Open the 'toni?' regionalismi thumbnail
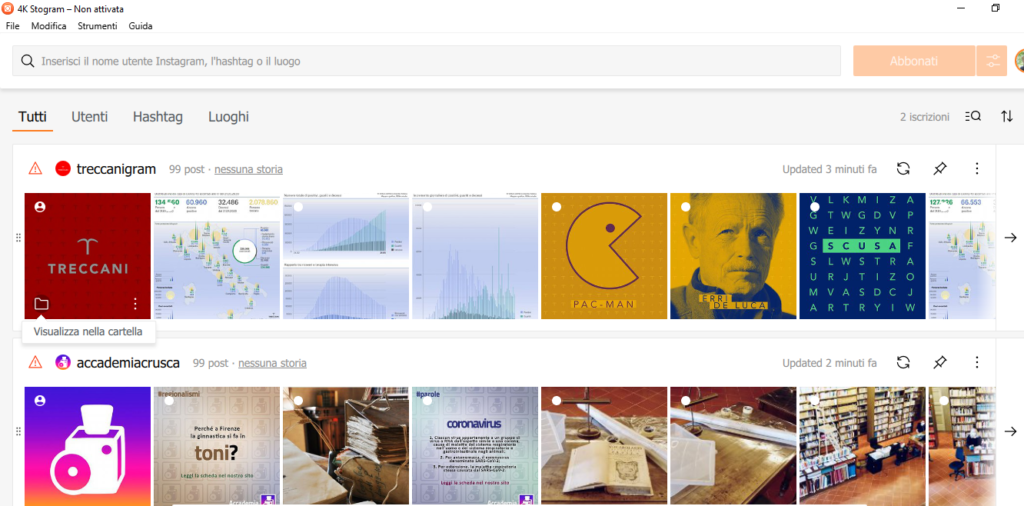This screenshot has width=1024, height=506. tap(216, 446)
